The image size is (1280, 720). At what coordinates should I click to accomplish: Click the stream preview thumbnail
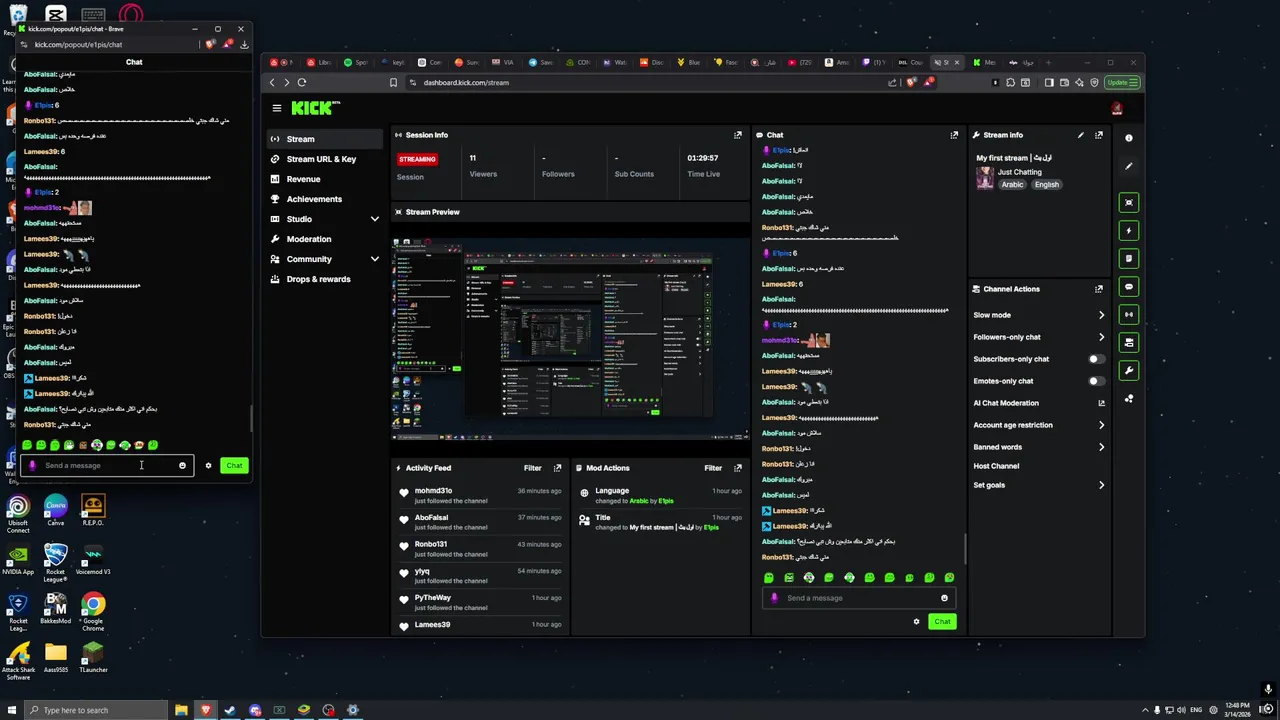click(570, 338)
